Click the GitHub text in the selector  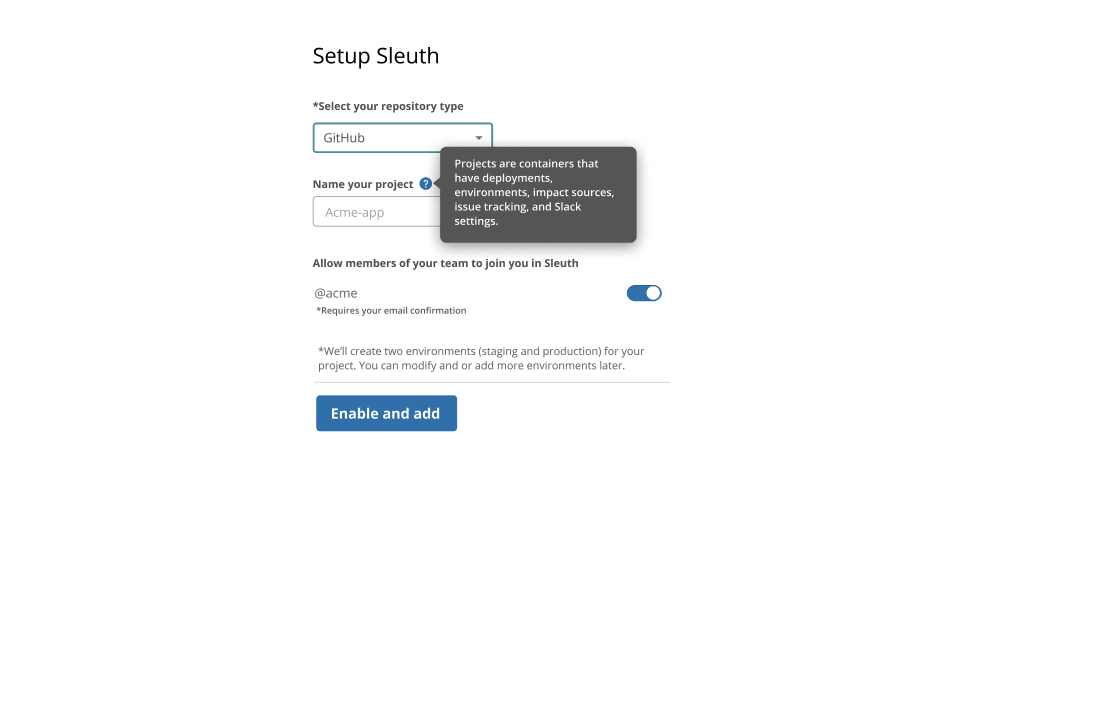344,138
